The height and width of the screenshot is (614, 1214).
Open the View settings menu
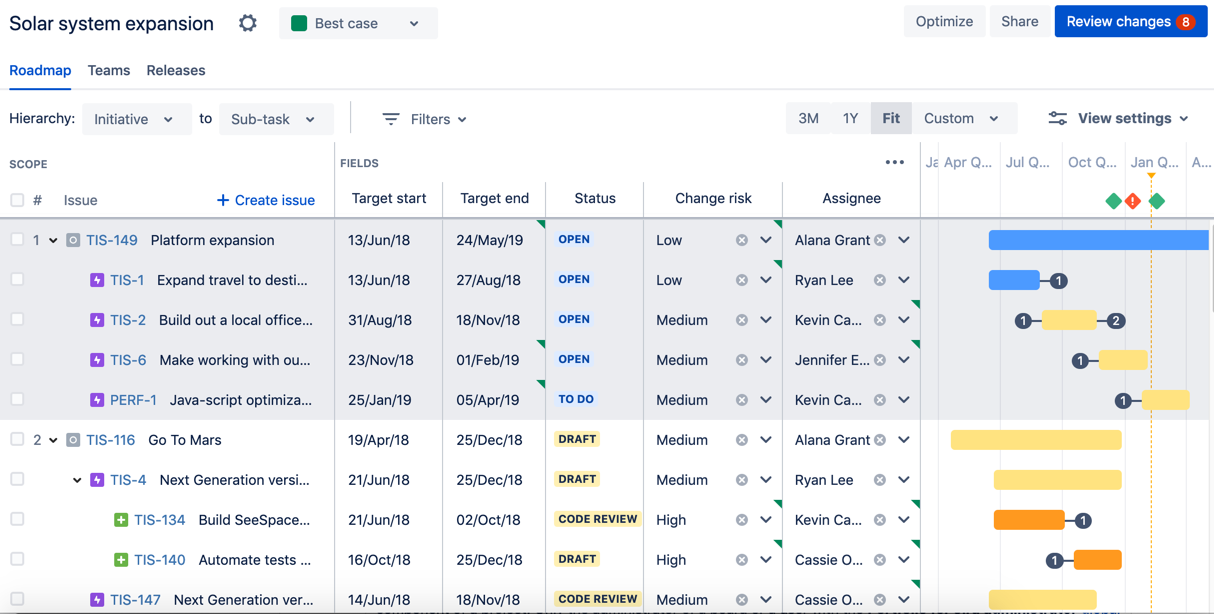[x=1119, y=118]
